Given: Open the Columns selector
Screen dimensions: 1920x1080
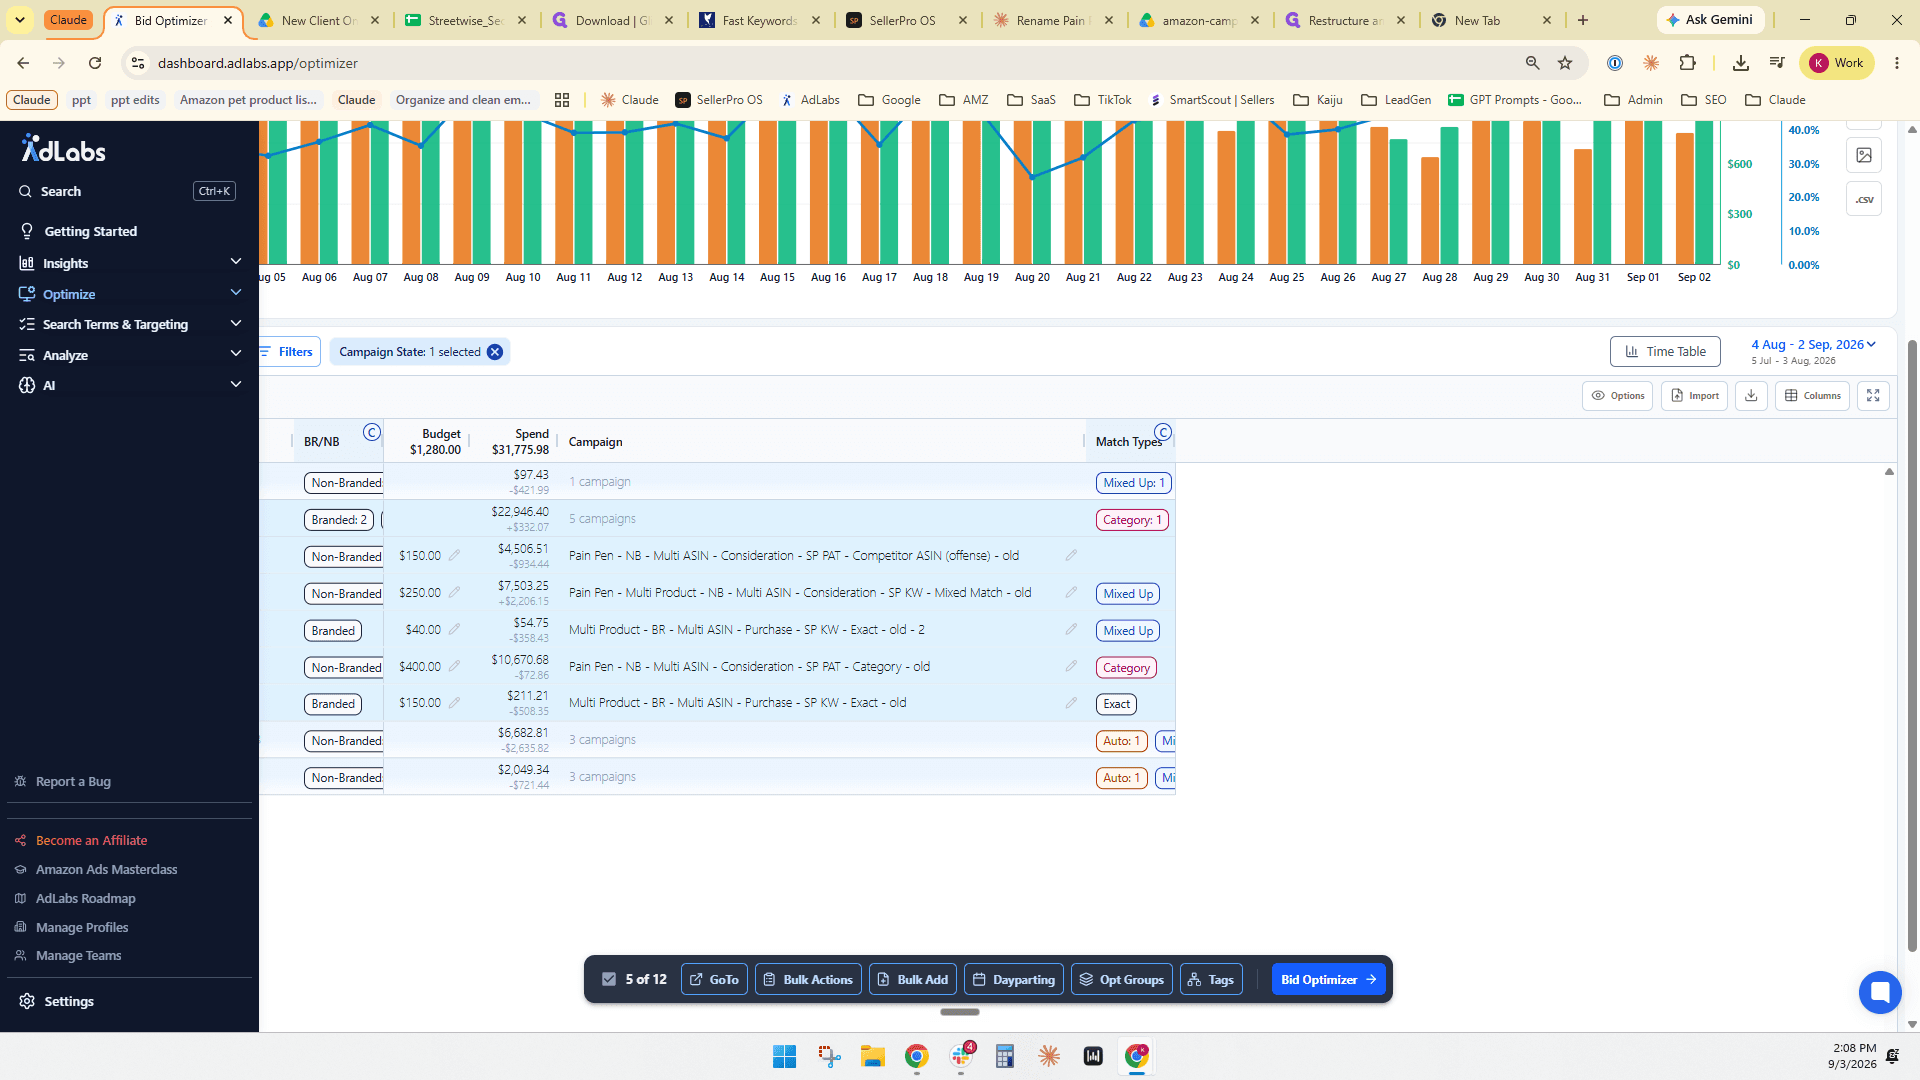Looking at the screenshot, I should point(1812,396).
